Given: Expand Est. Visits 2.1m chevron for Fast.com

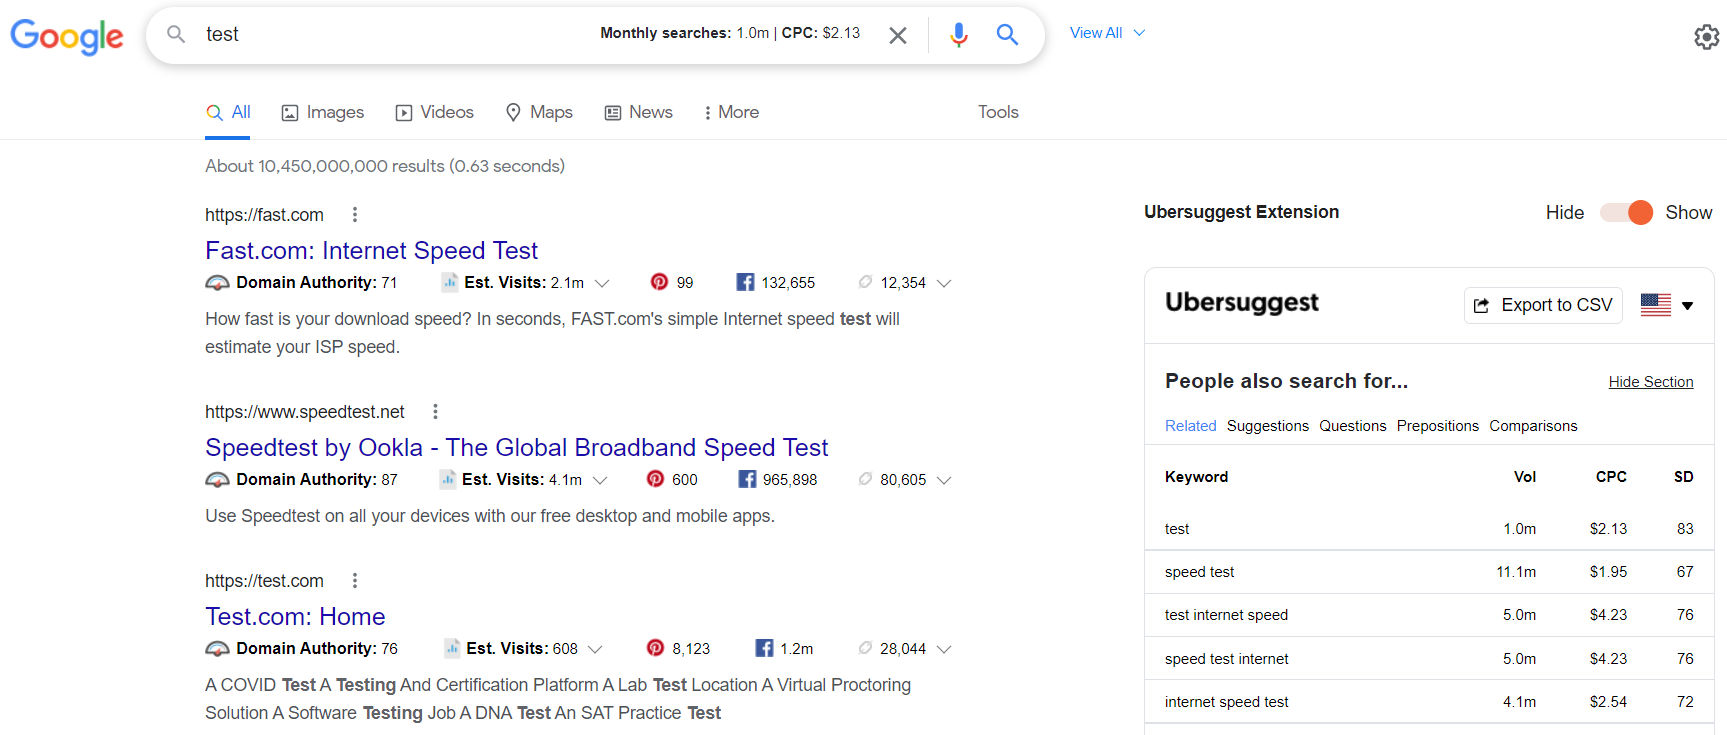Looking at the screenshot, I should tap(602, 283).
